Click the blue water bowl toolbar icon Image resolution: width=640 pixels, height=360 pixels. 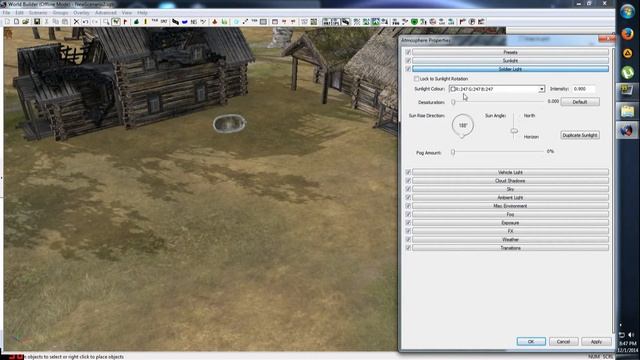tap(184, 22)
